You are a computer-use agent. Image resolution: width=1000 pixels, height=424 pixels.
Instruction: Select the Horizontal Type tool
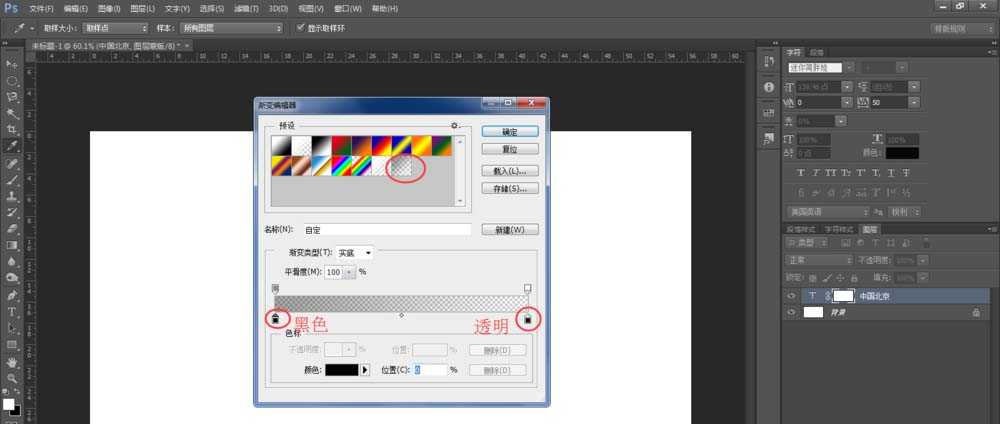(12, 311)
